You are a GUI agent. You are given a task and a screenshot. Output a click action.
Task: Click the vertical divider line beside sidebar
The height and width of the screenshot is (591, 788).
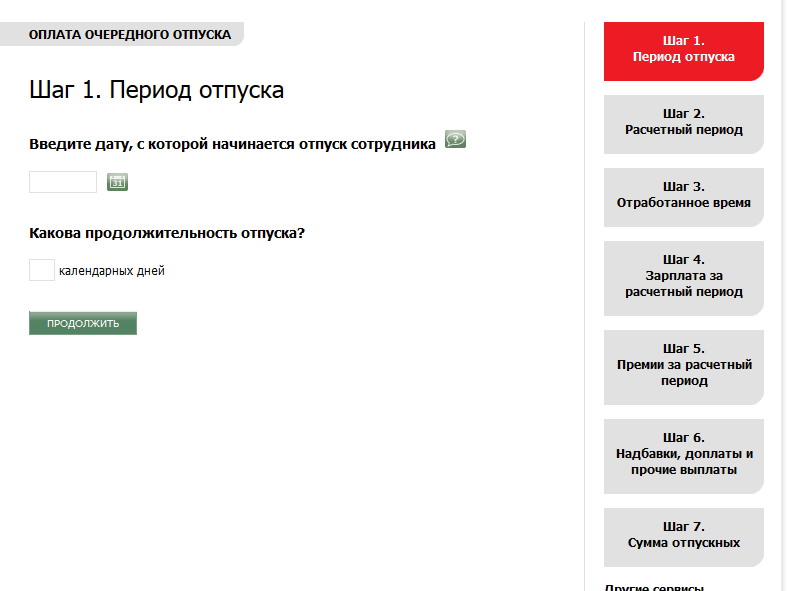(584, 300)
